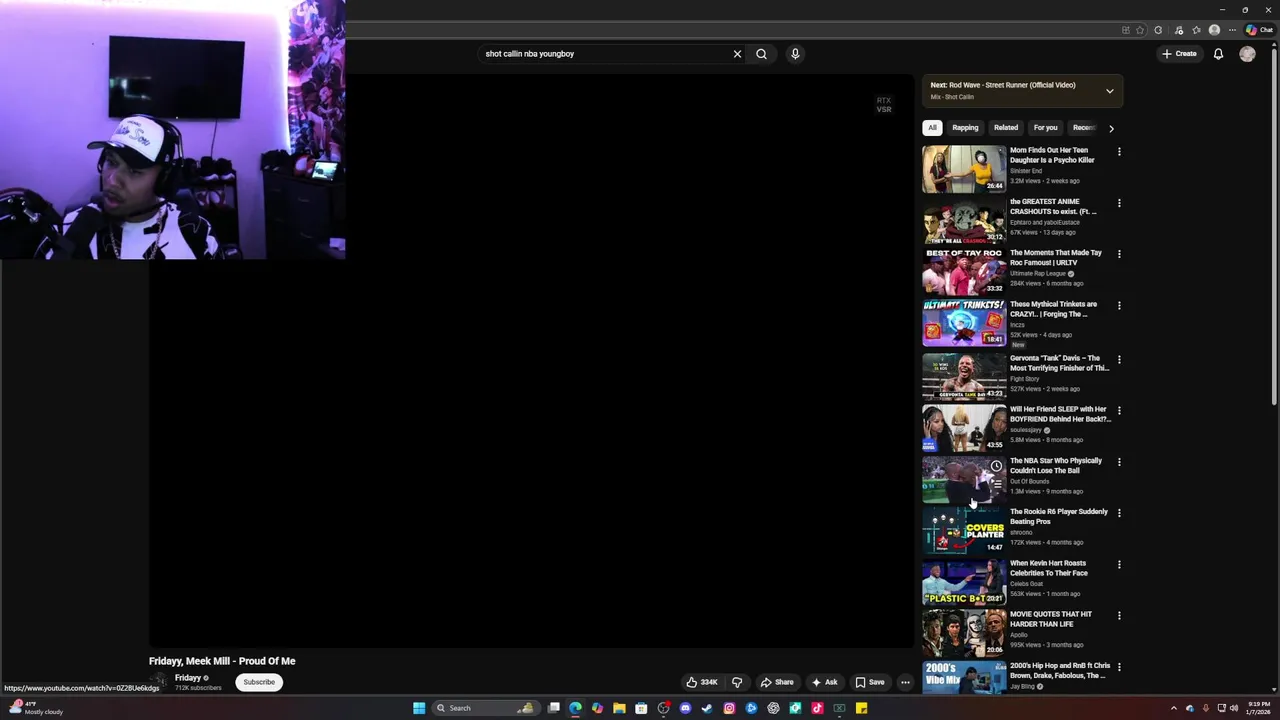
Task: Start voice search with microphone icon
Action: point(795,54)
